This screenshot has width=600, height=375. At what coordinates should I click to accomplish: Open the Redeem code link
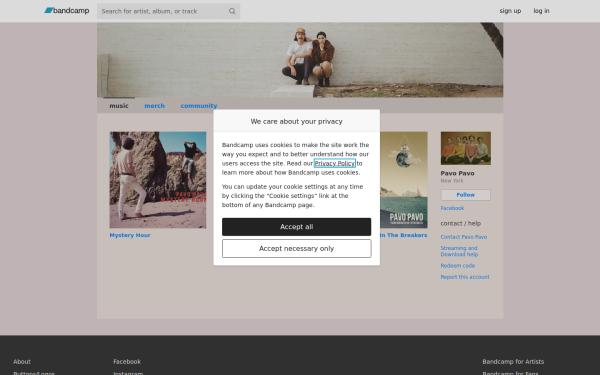tap(458, 266)
